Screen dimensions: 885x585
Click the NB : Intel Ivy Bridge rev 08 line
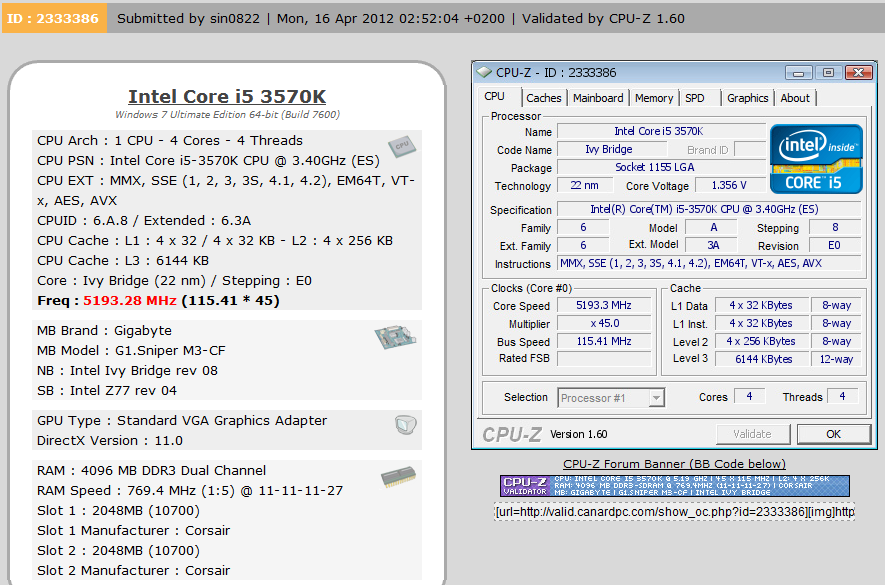tap(127, 370)
